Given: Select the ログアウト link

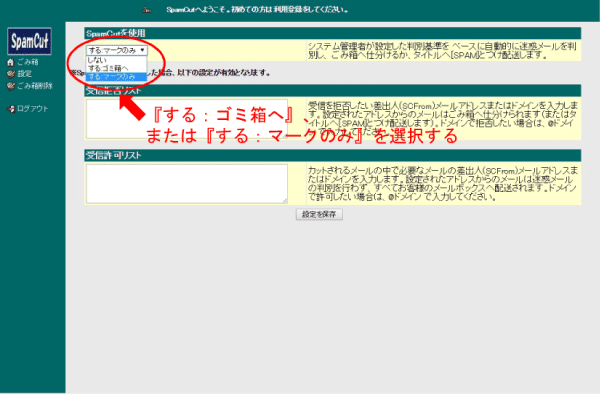Looking at the screenshot, I should pyautogui.click(x=33, y=109).
